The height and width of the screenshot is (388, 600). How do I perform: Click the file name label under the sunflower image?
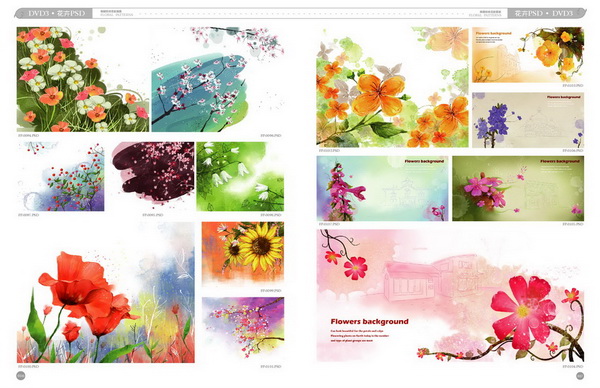(x=271, y=290)
